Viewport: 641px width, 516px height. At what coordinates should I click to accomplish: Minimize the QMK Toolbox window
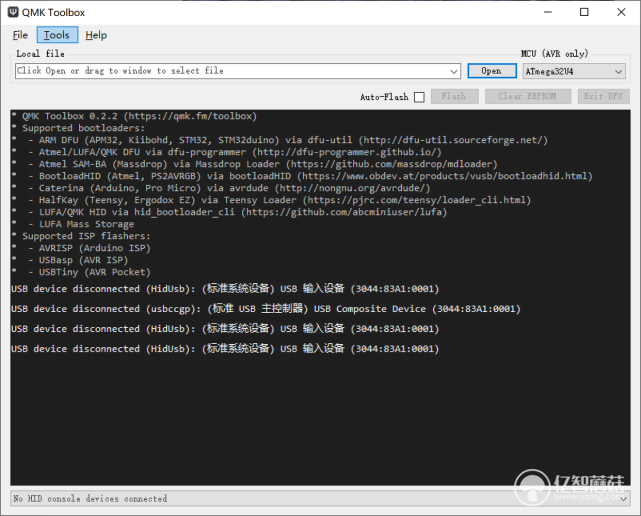coord(548,12)
